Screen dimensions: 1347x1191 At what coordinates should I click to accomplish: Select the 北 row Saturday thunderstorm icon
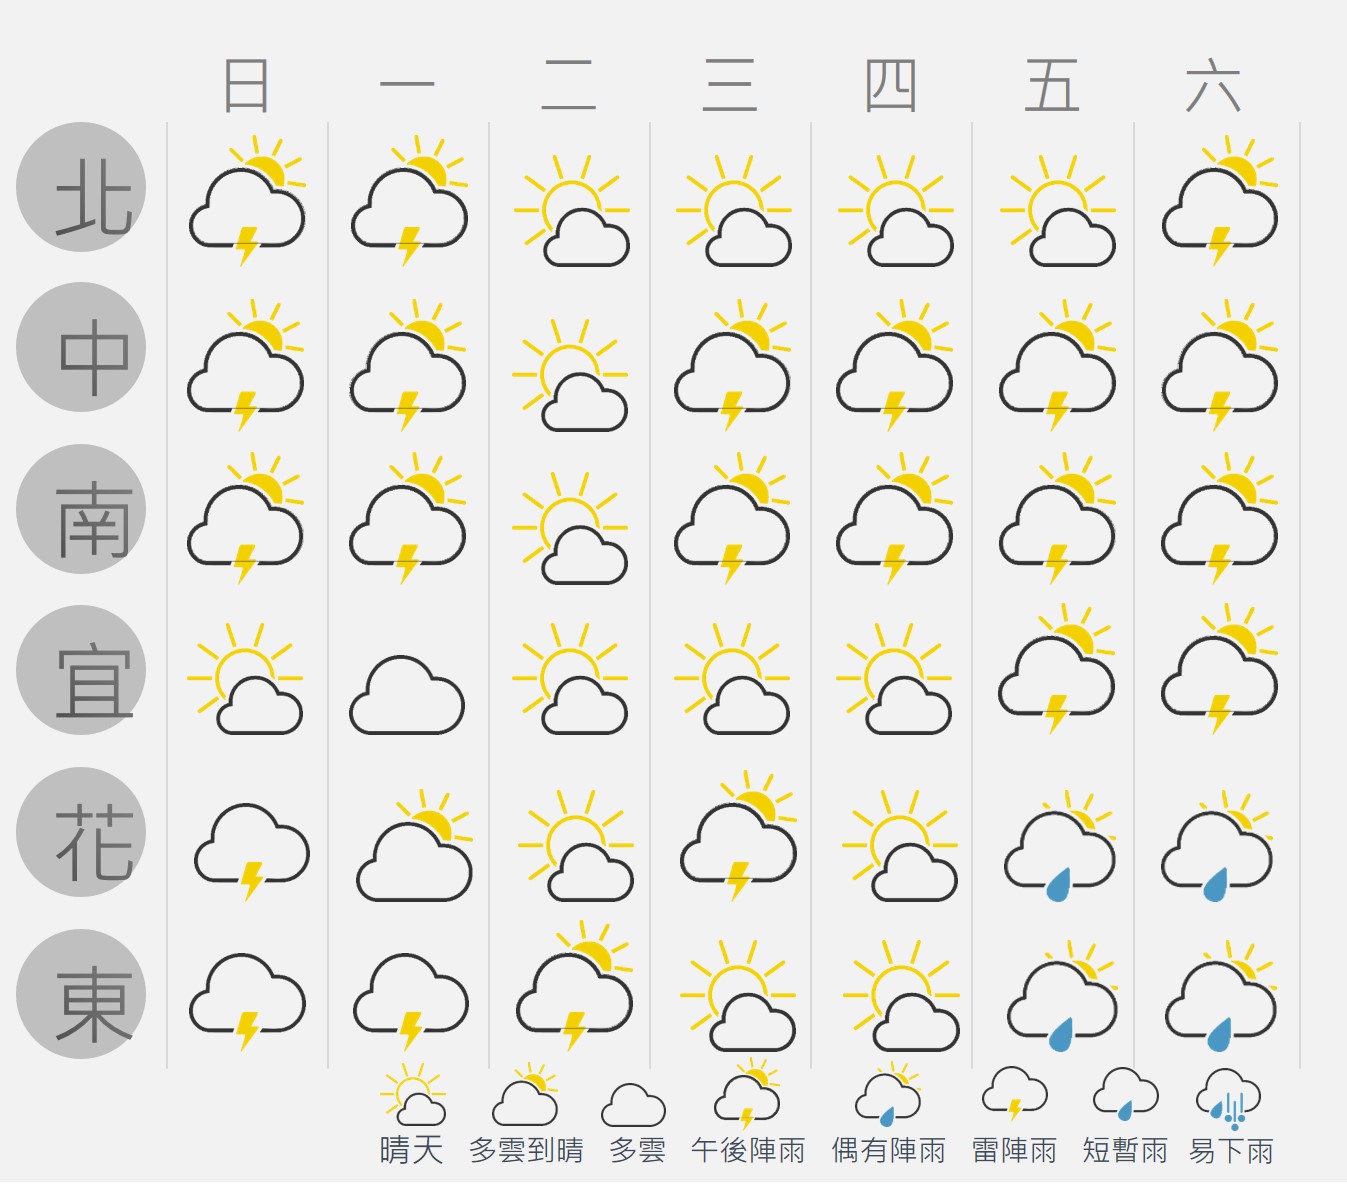(1220, 201)
